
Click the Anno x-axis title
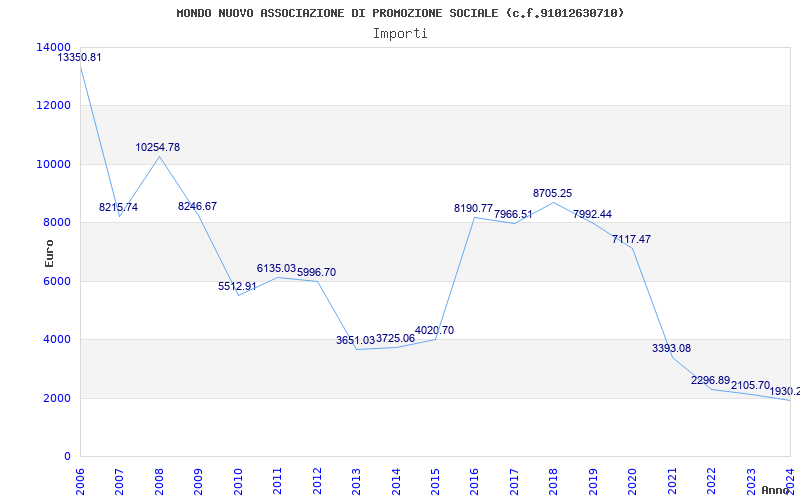coord(776,490)
